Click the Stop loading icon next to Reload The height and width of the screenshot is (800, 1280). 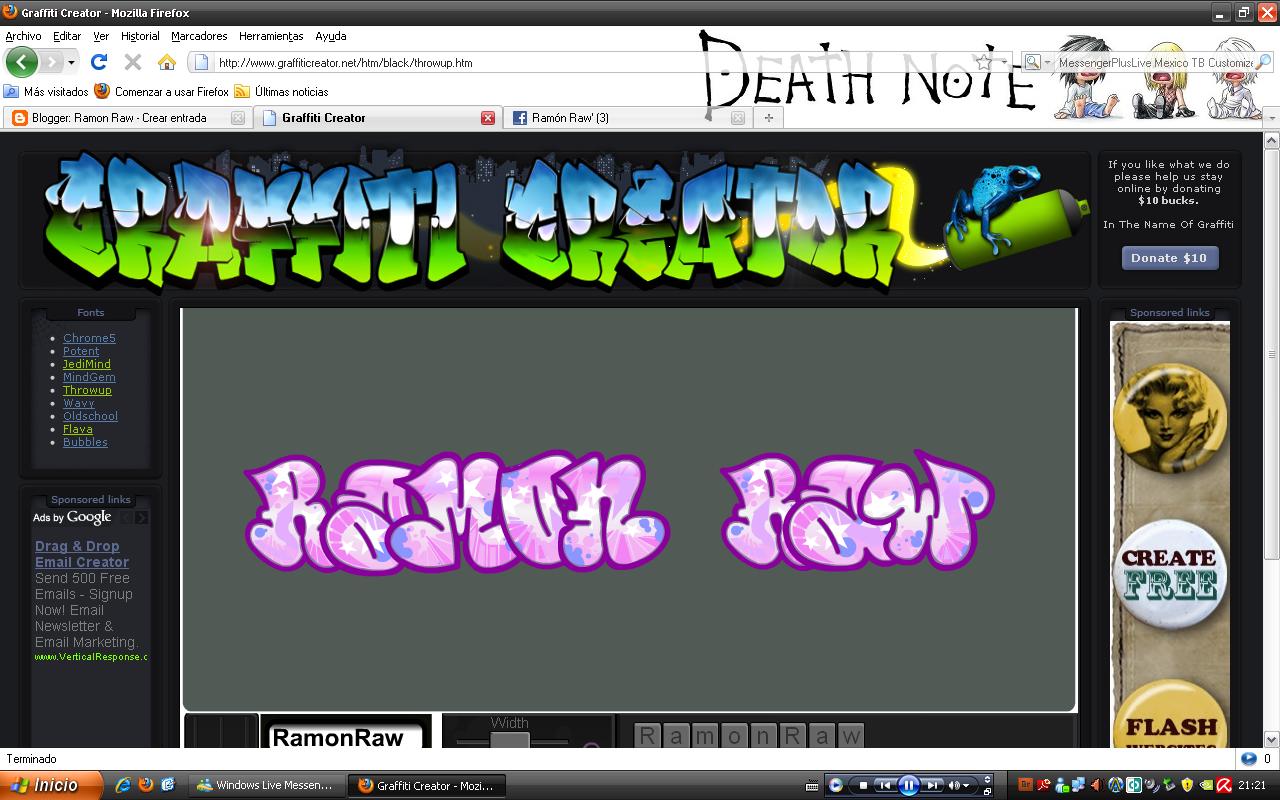pyautogui.click(x=131, y=60)
